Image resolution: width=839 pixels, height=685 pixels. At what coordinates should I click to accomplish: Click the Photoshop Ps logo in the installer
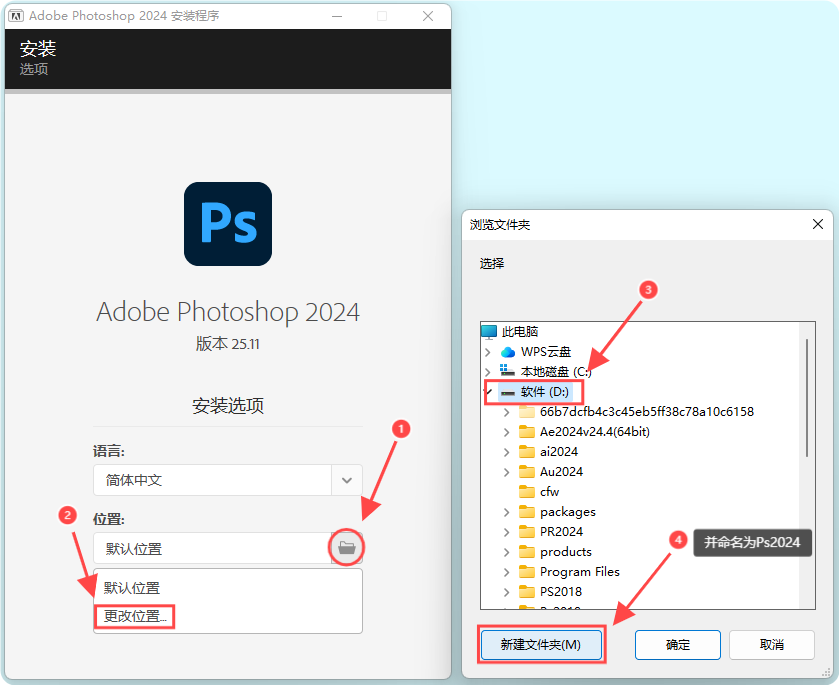pyautogui.click(x=228, y=224)
